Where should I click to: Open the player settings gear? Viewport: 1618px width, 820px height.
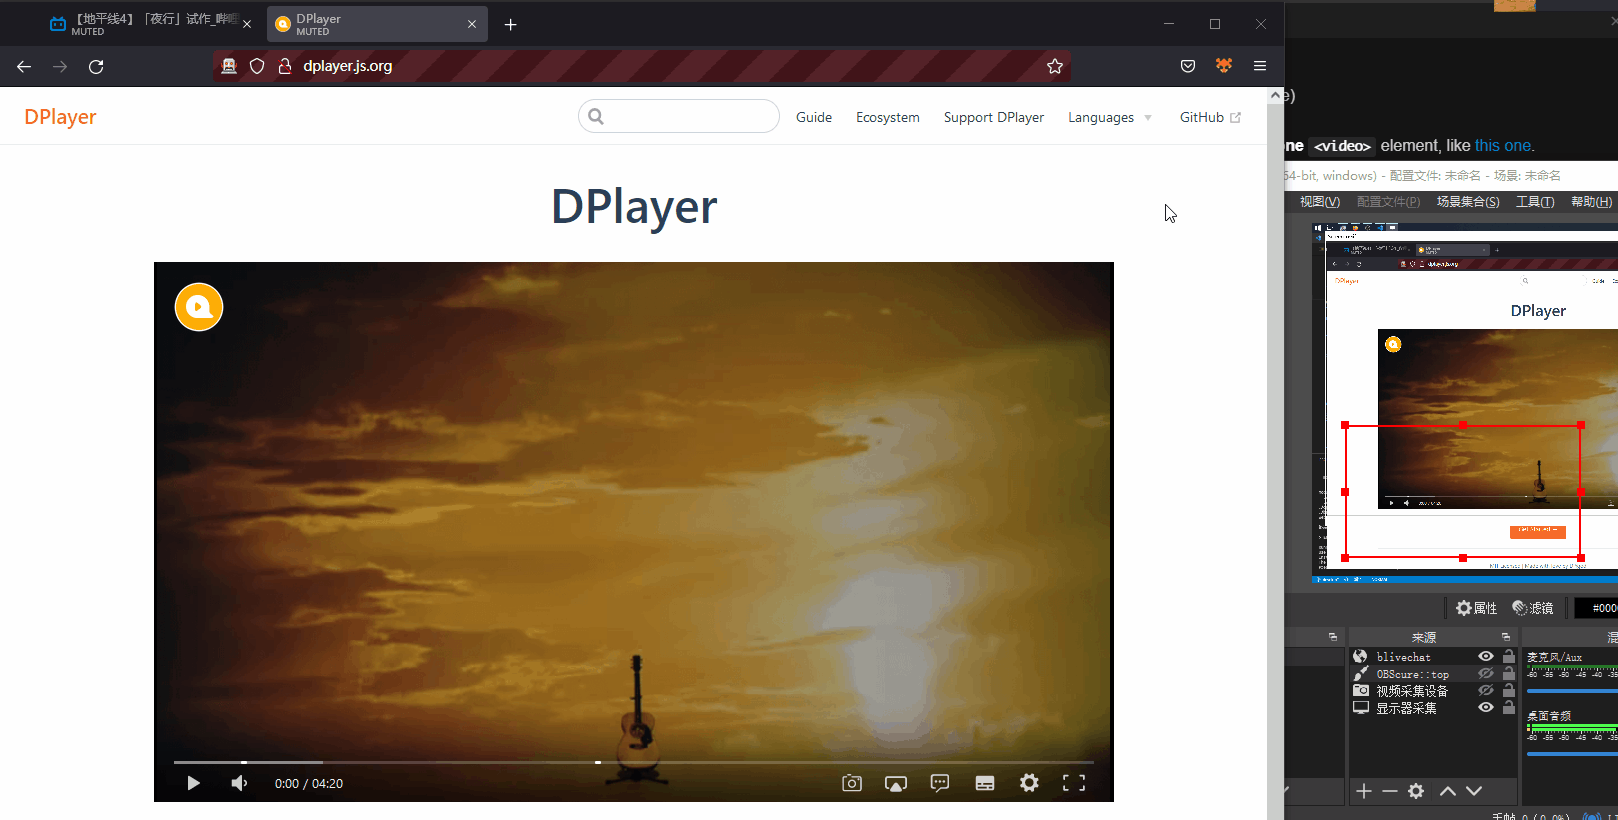tap(1029, 783)
